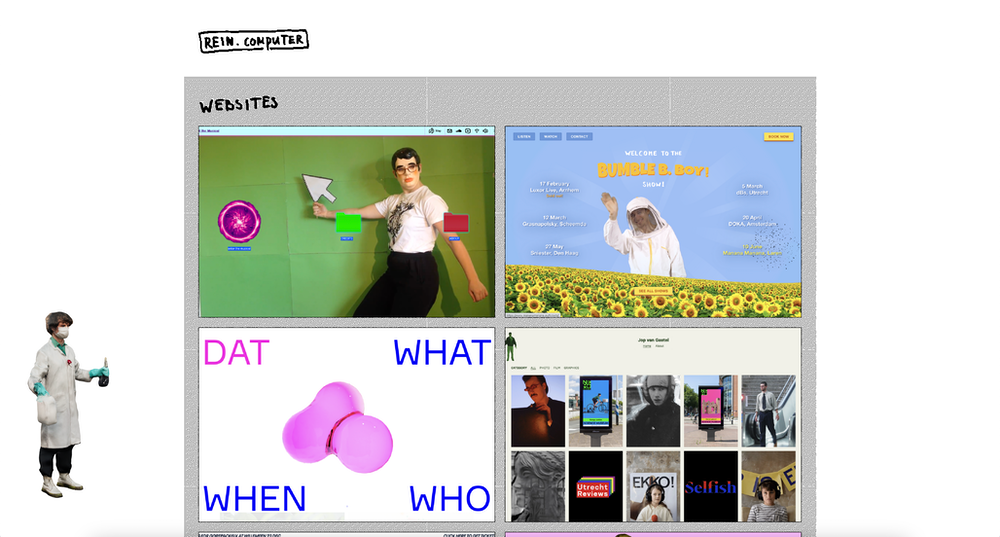Select the CONTACT nav item

pyautogui.click(x=579, y=136)
